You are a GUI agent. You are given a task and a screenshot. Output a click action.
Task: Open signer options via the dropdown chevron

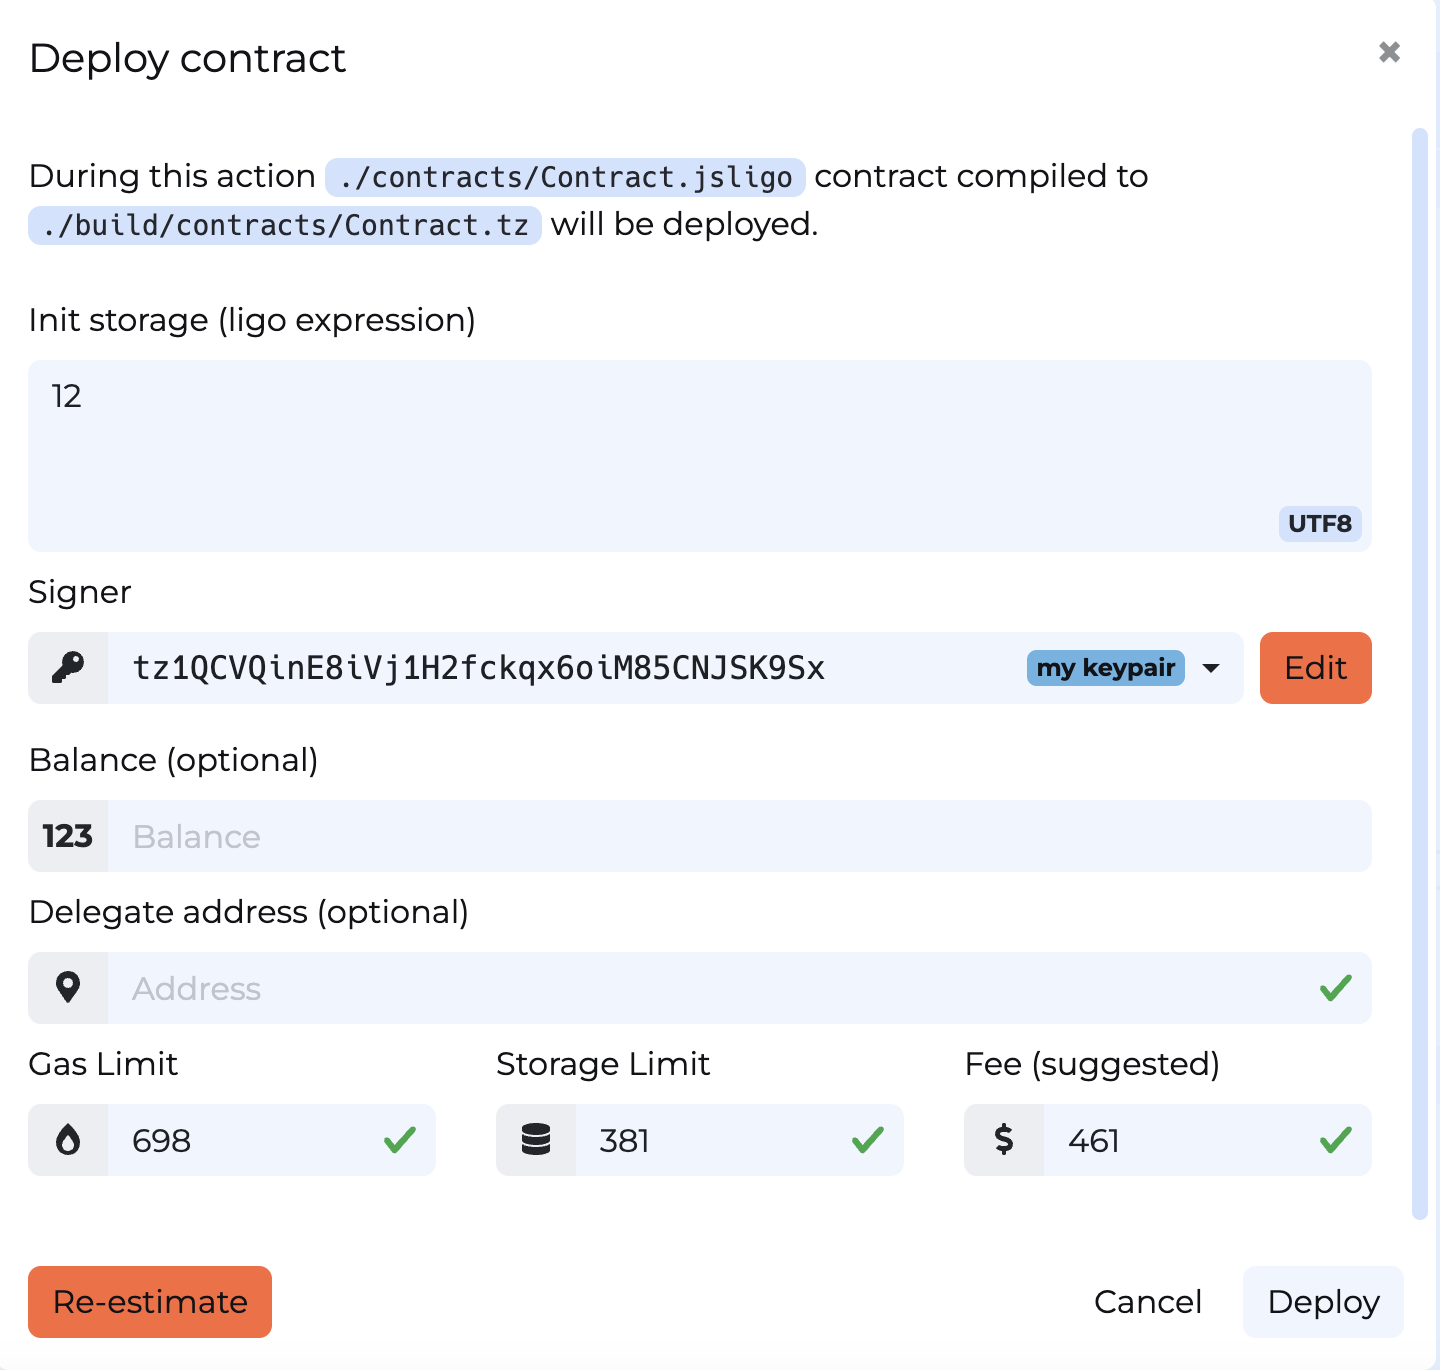click(1210, 668)
